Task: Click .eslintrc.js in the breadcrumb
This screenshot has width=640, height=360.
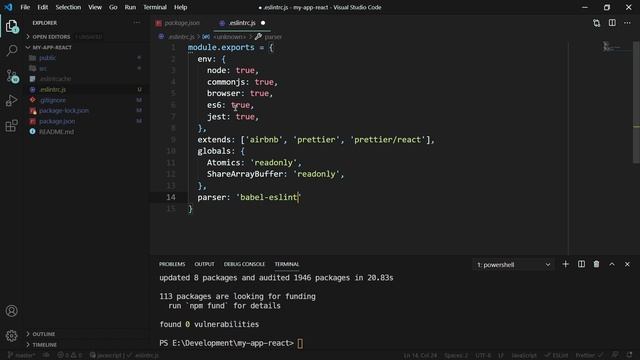Action: click(181, 37)
